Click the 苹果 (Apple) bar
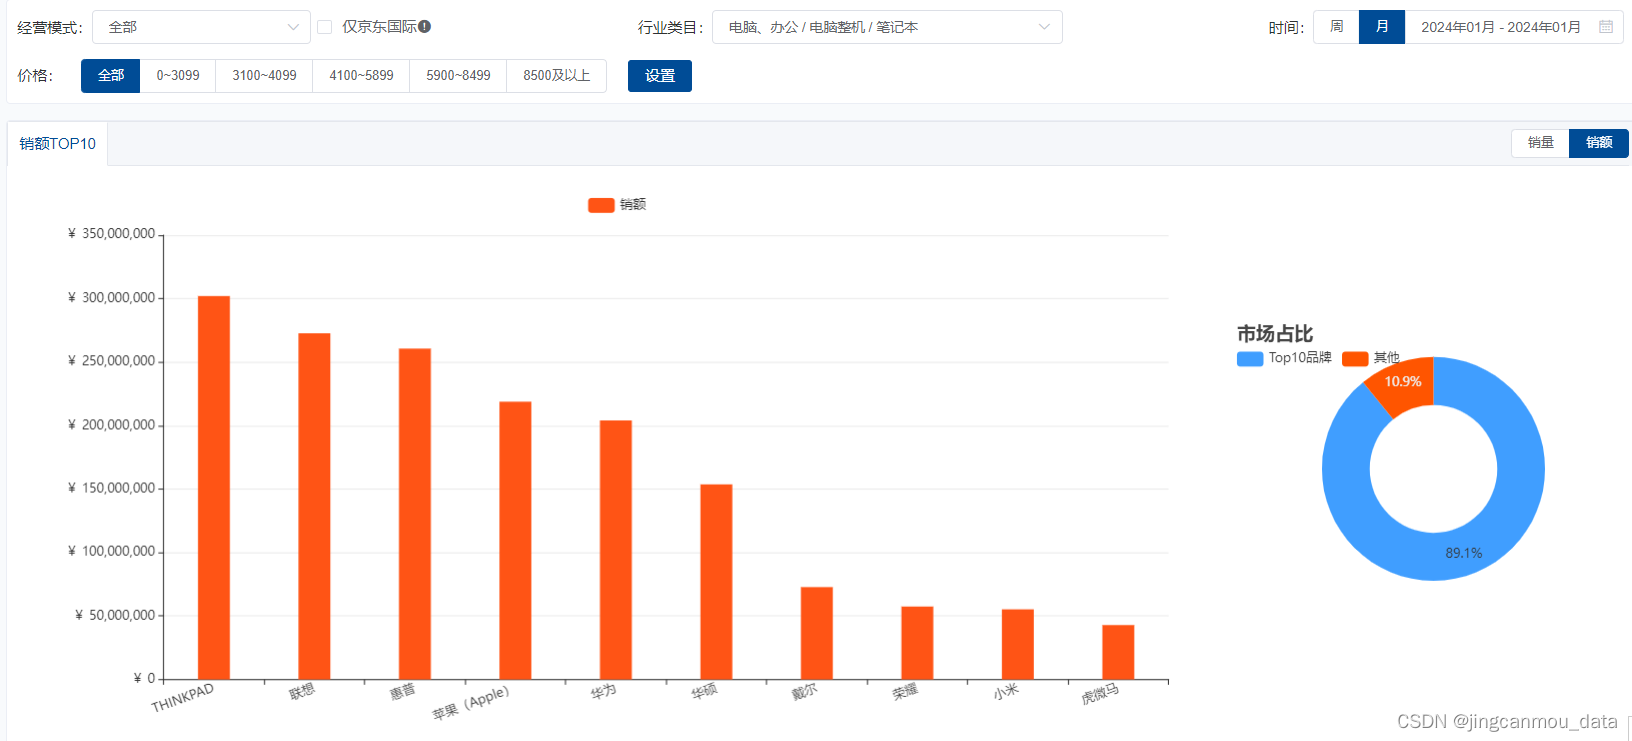 click(515, 541)
